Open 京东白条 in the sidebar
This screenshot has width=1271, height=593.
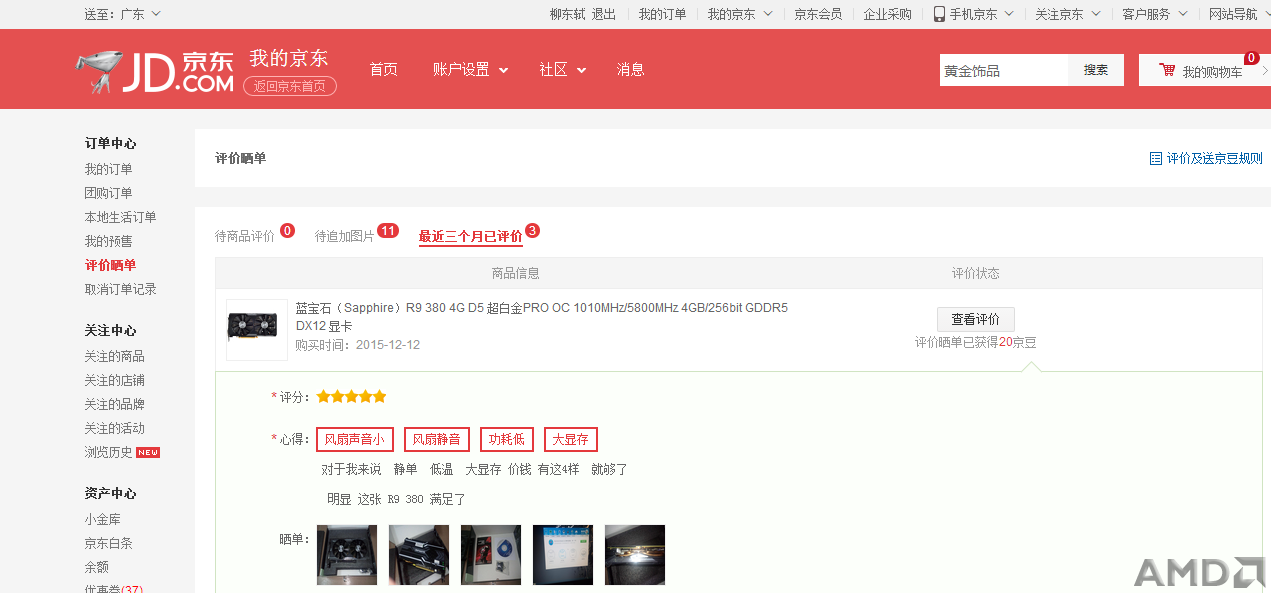pyautogui.click(x=108, y=543)
